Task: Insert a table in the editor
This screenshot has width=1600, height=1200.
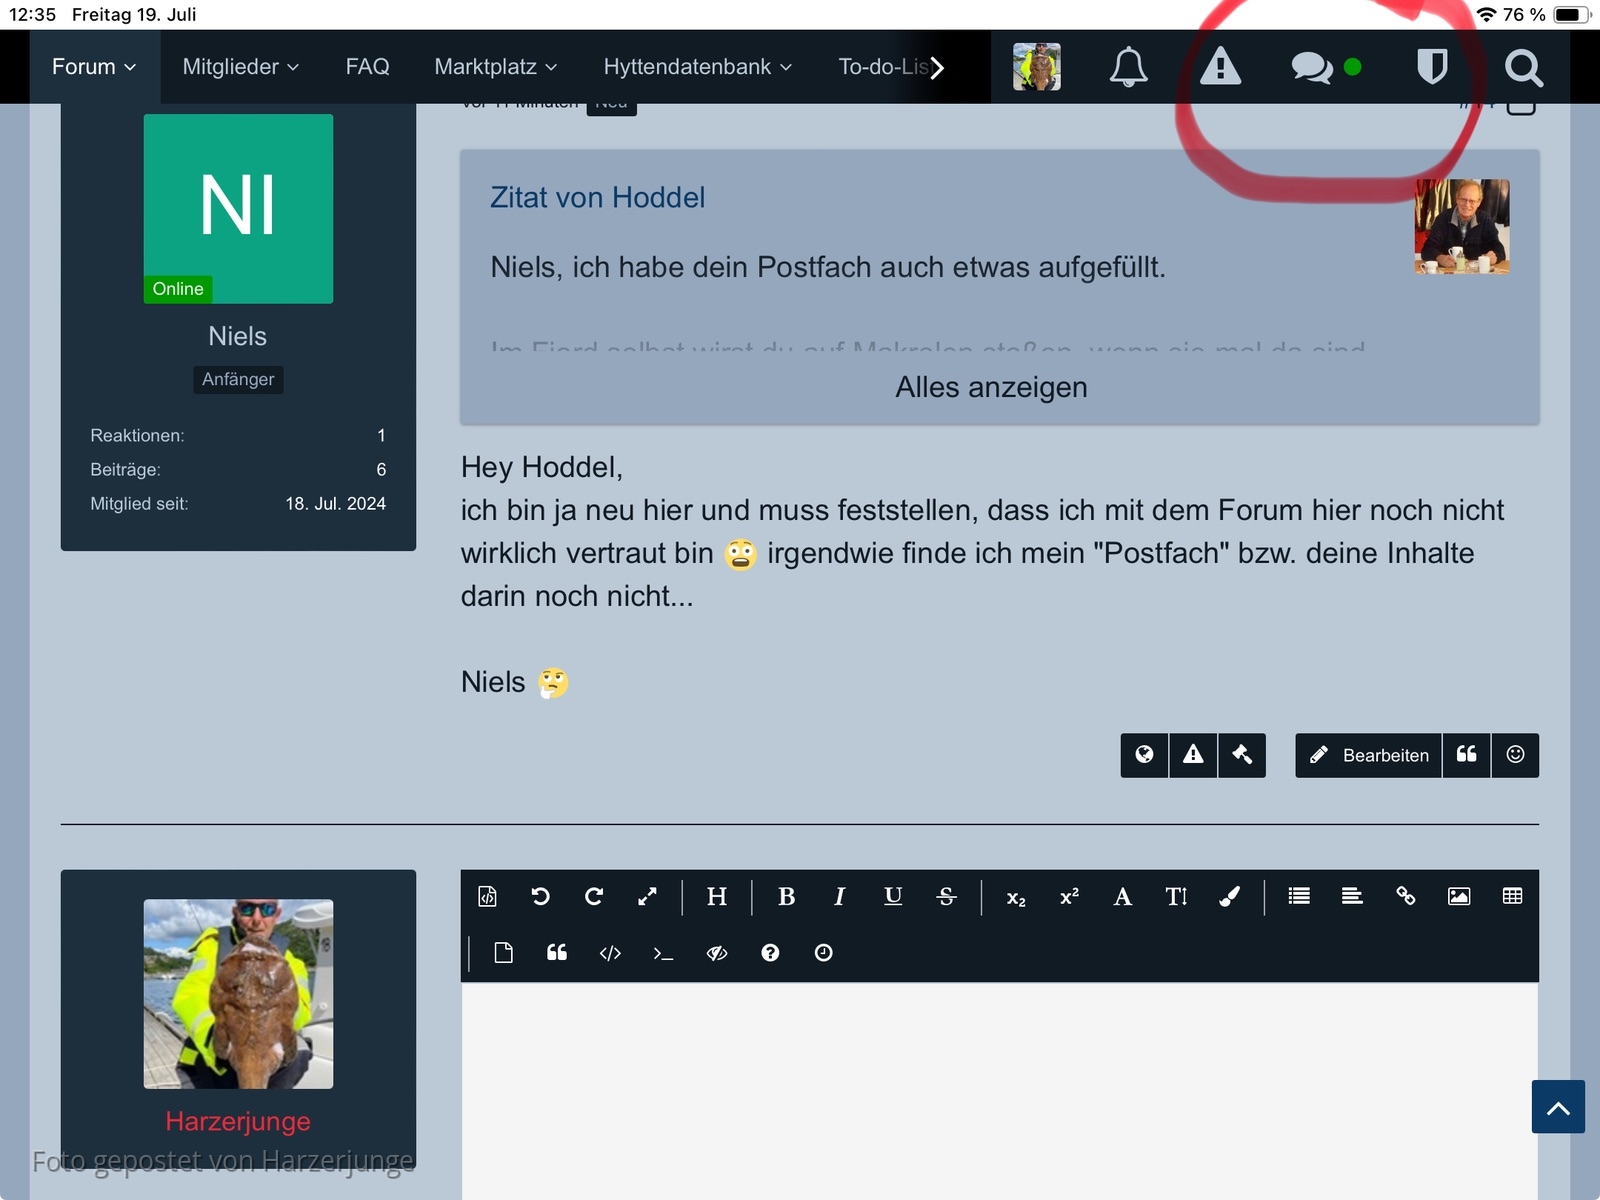Action: coord(1512,897)
